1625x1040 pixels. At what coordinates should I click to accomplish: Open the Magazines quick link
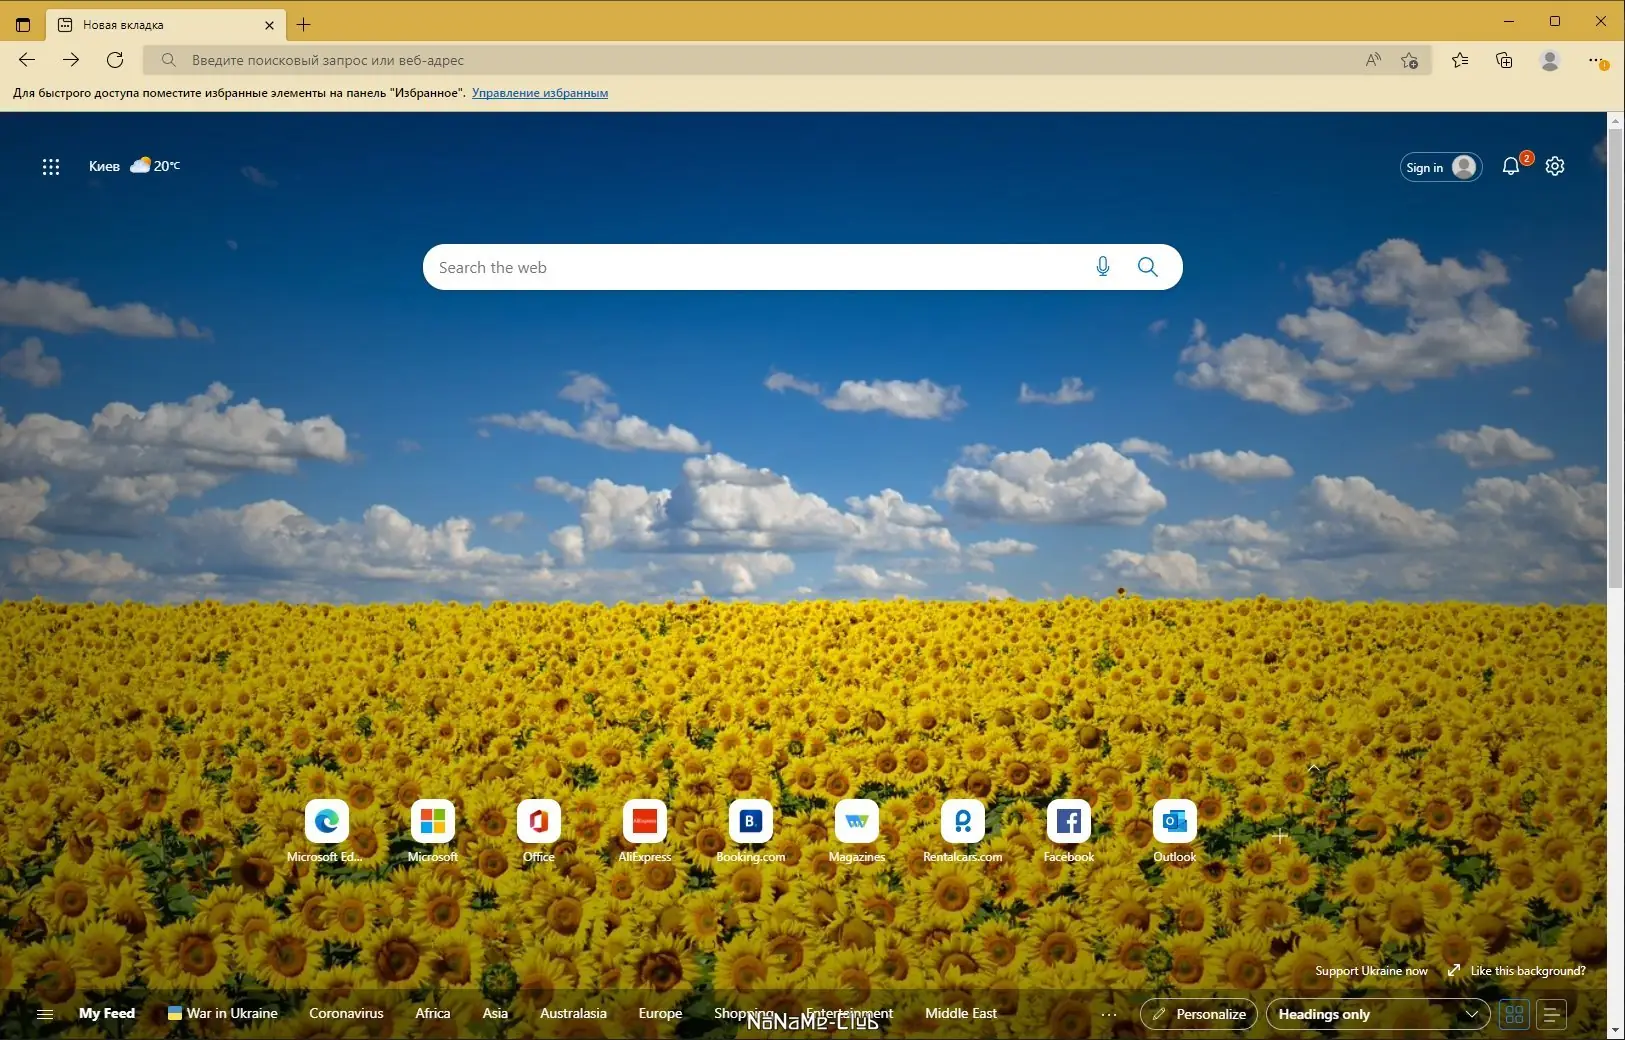point(856,830)
